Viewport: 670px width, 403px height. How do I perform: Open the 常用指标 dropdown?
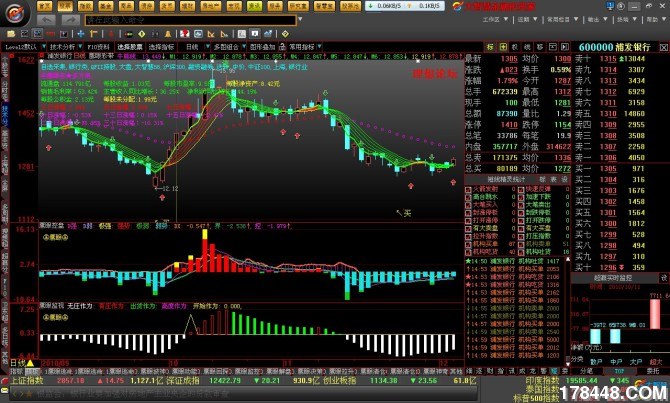pos(320,47)
